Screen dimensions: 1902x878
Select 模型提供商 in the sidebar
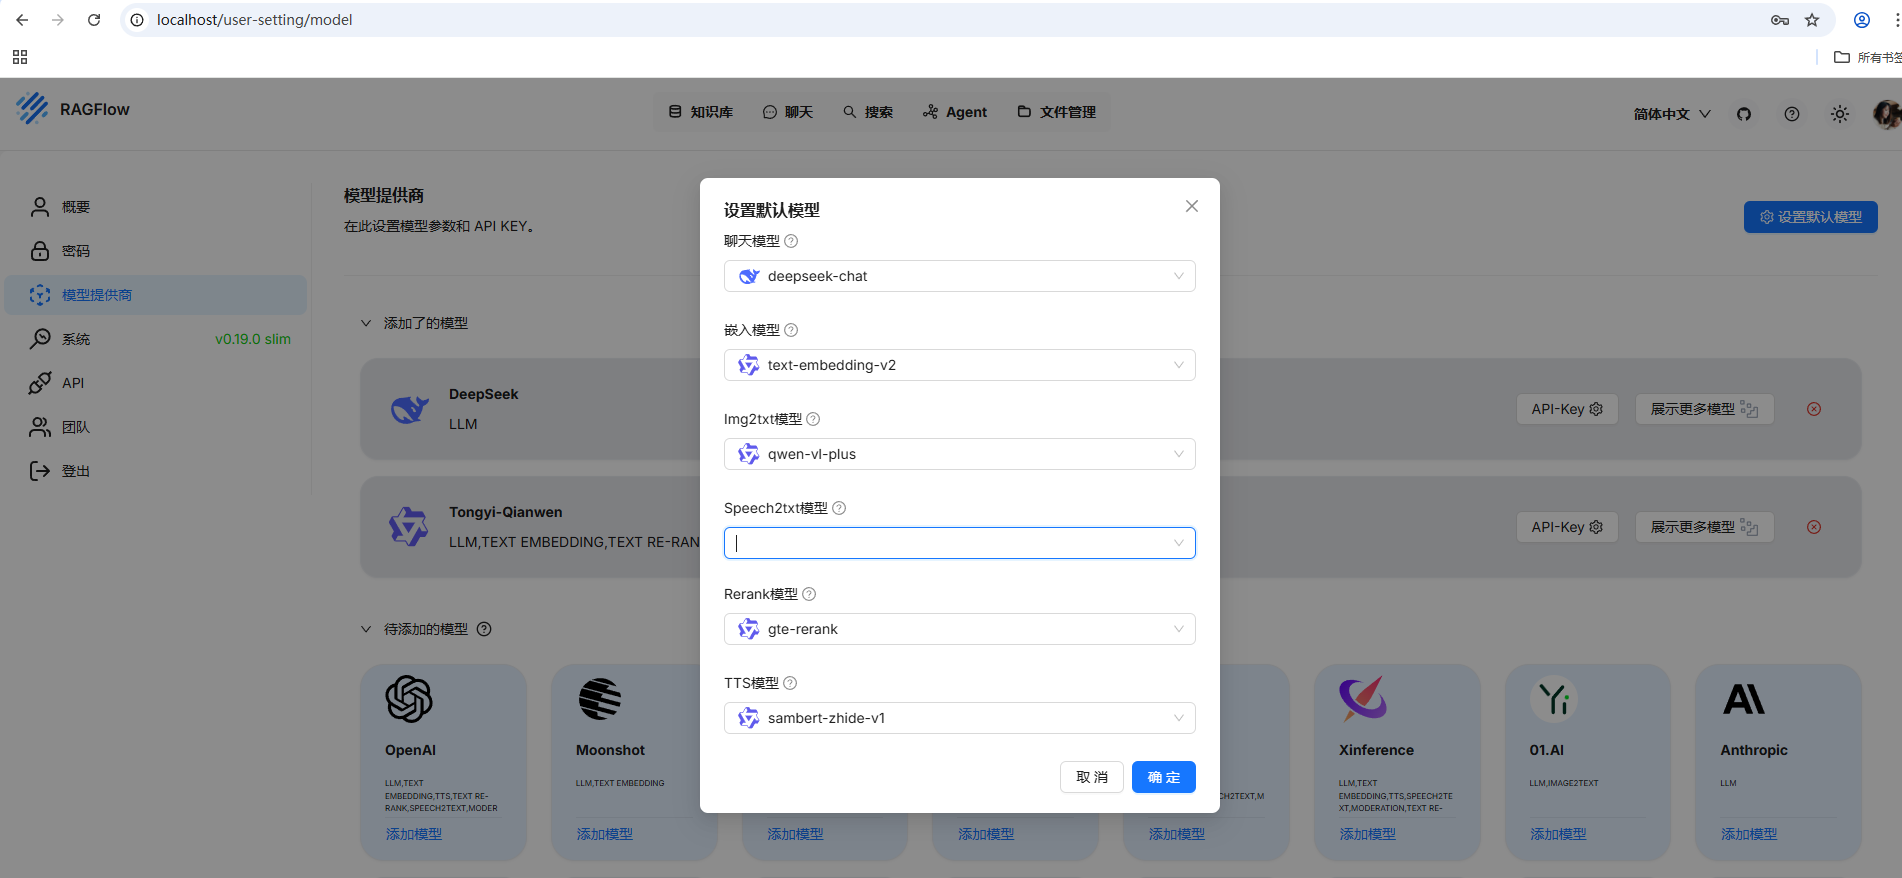[x=156, y=295]
